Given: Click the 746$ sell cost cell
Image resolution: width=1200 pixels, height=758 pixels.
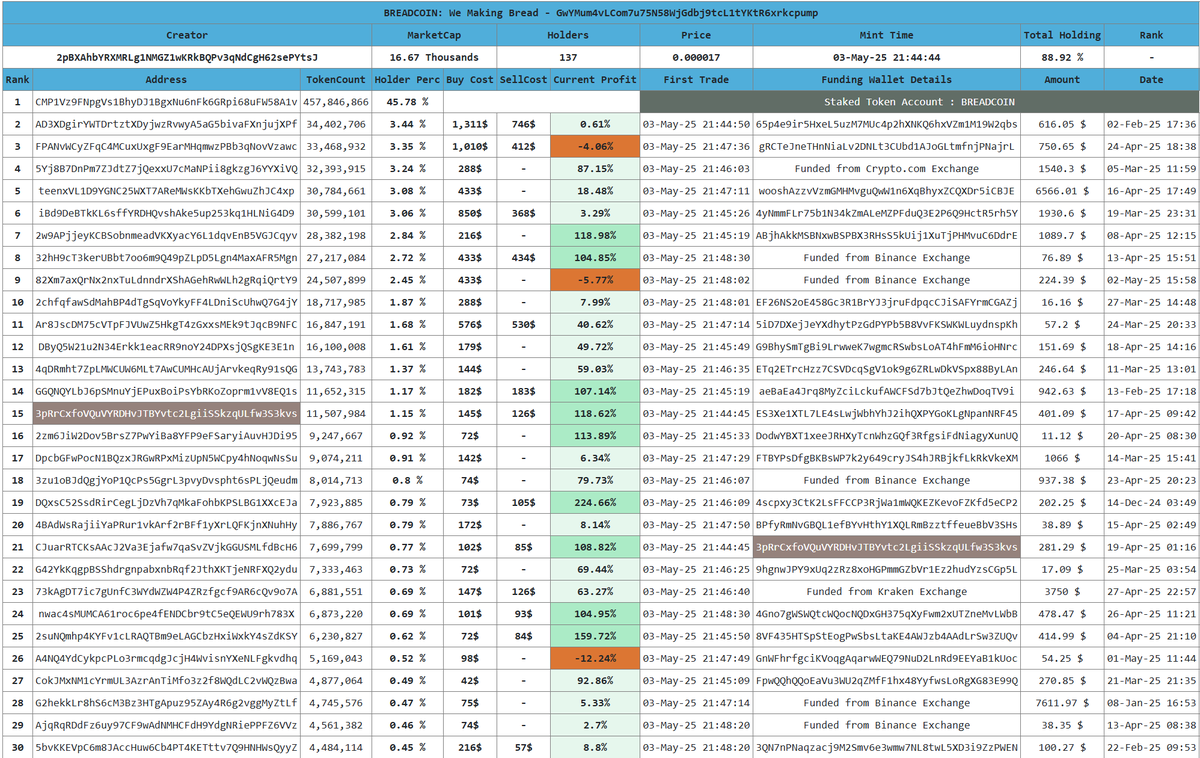Looking at the screenshot, I should (x=523, y=124).
